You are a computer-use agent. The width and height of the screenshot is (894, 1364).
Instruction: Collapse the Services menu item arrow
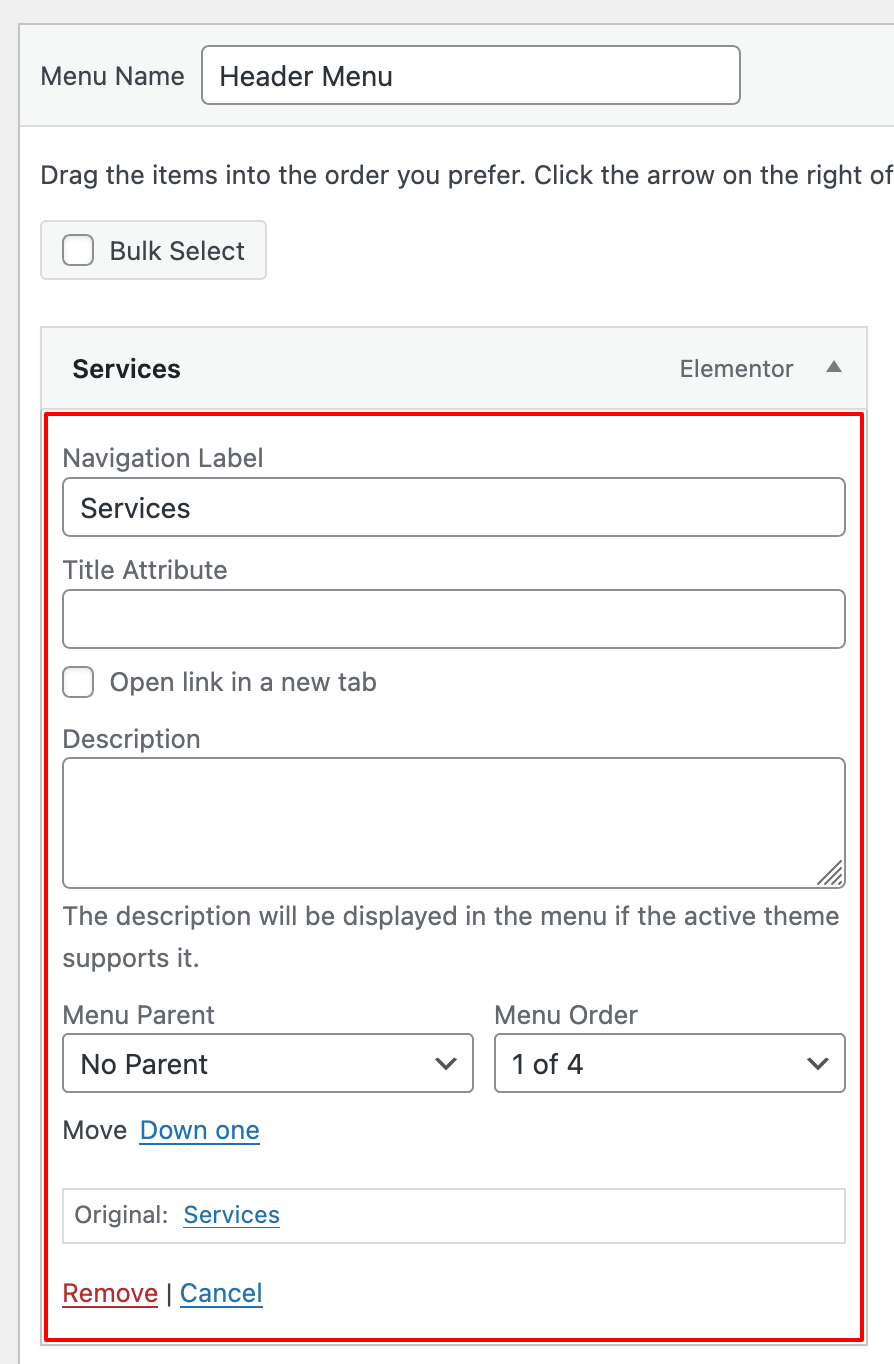coord(833,368)
